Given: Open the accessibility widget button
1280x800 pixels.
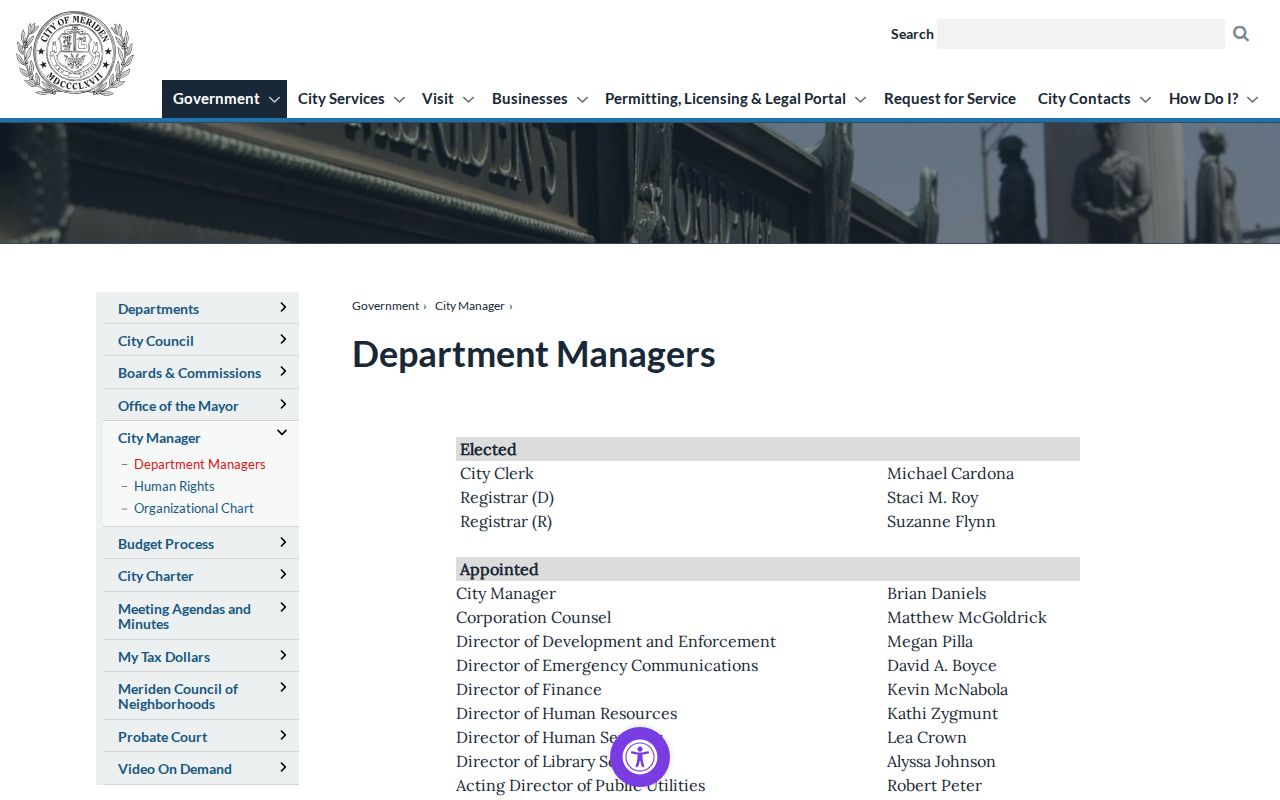Looking at the screenshot, I should click(x=640, y=757).
